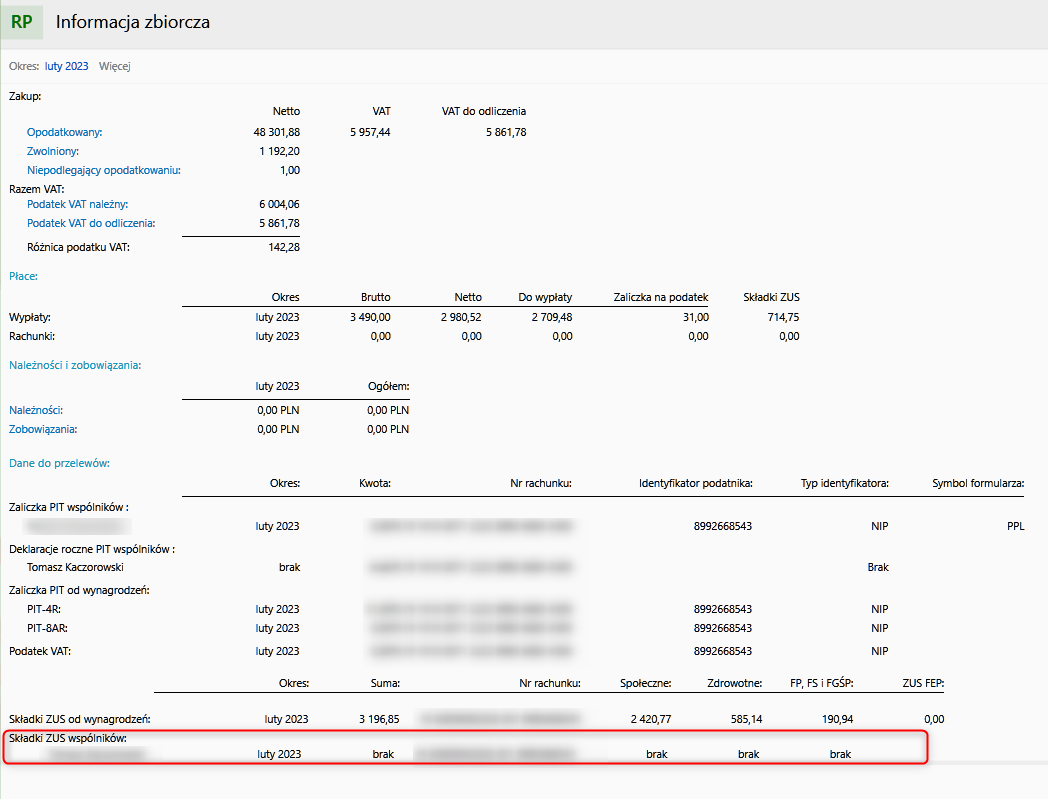Open the 'luty 2023' period selector
This screenshot has height=799, width=1048.
[x=66, y=66]
